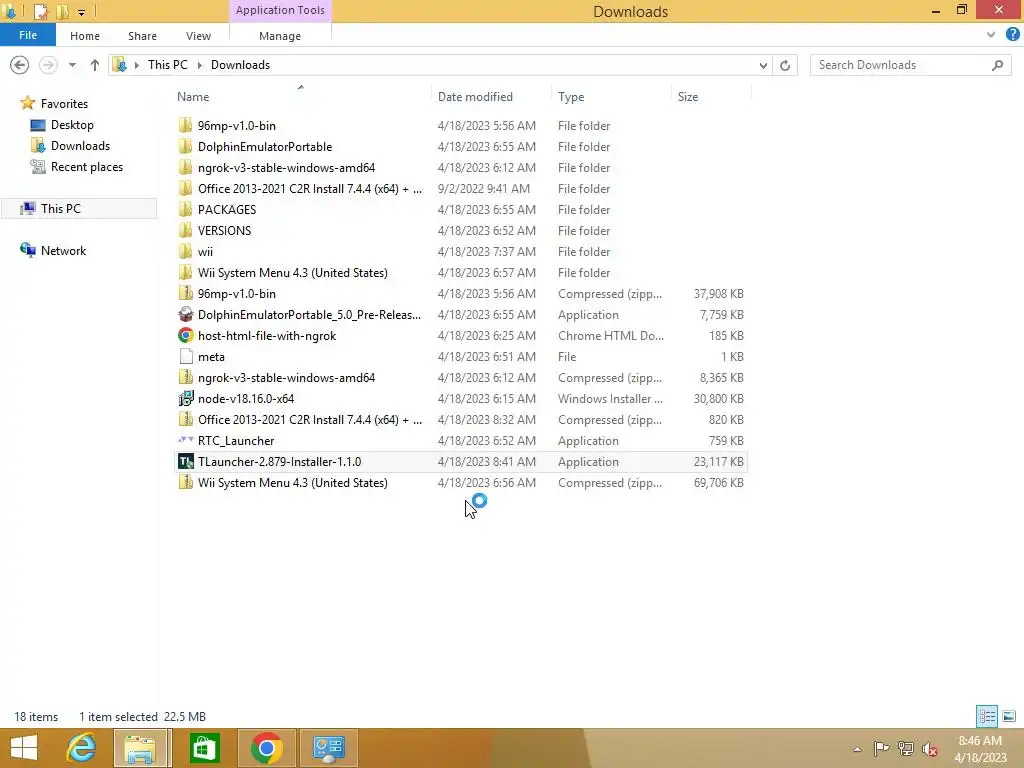Open Windows Store from taskbar

coord(204,748)
